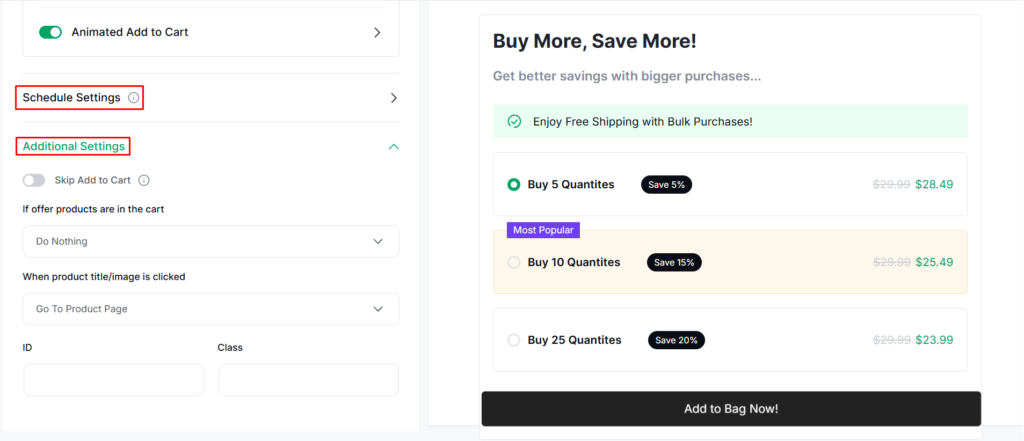Select the Buy 5 Quantites radio button
The image size is (1024, 441).
[514, 185]
